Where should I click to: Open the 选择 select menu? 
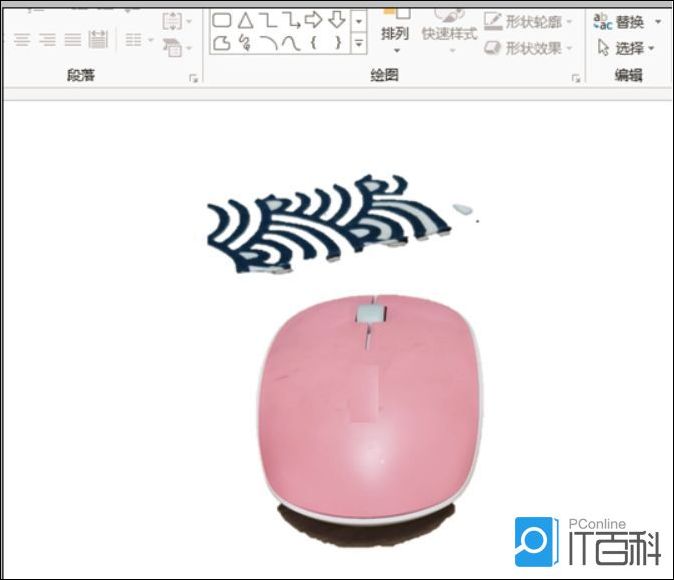(x=626, y=48)
